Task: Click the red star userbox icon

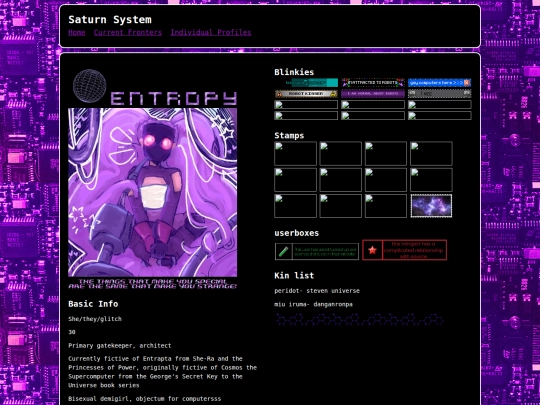Action: pos(372,250)
